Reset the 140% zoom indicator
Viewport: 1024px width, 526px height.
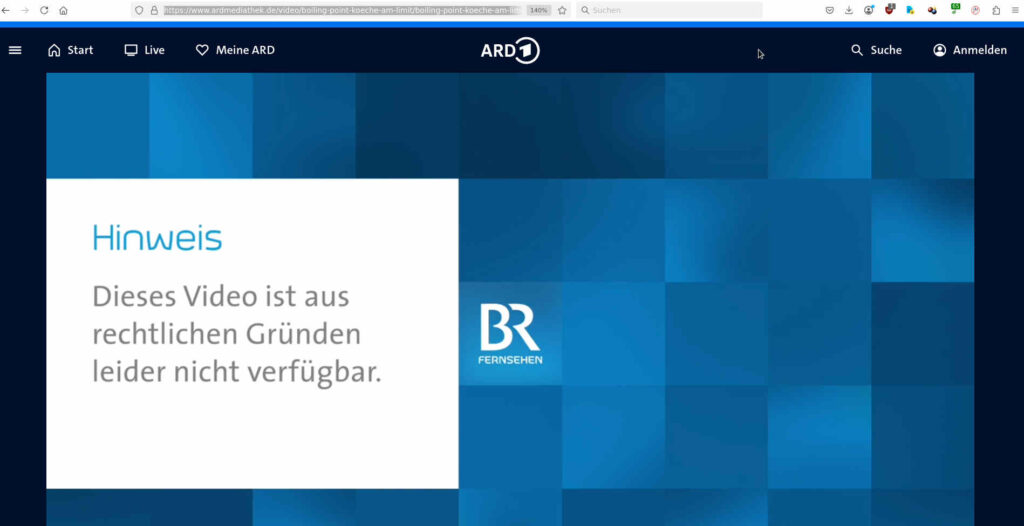pyautogui.click(x=539, y=10)
